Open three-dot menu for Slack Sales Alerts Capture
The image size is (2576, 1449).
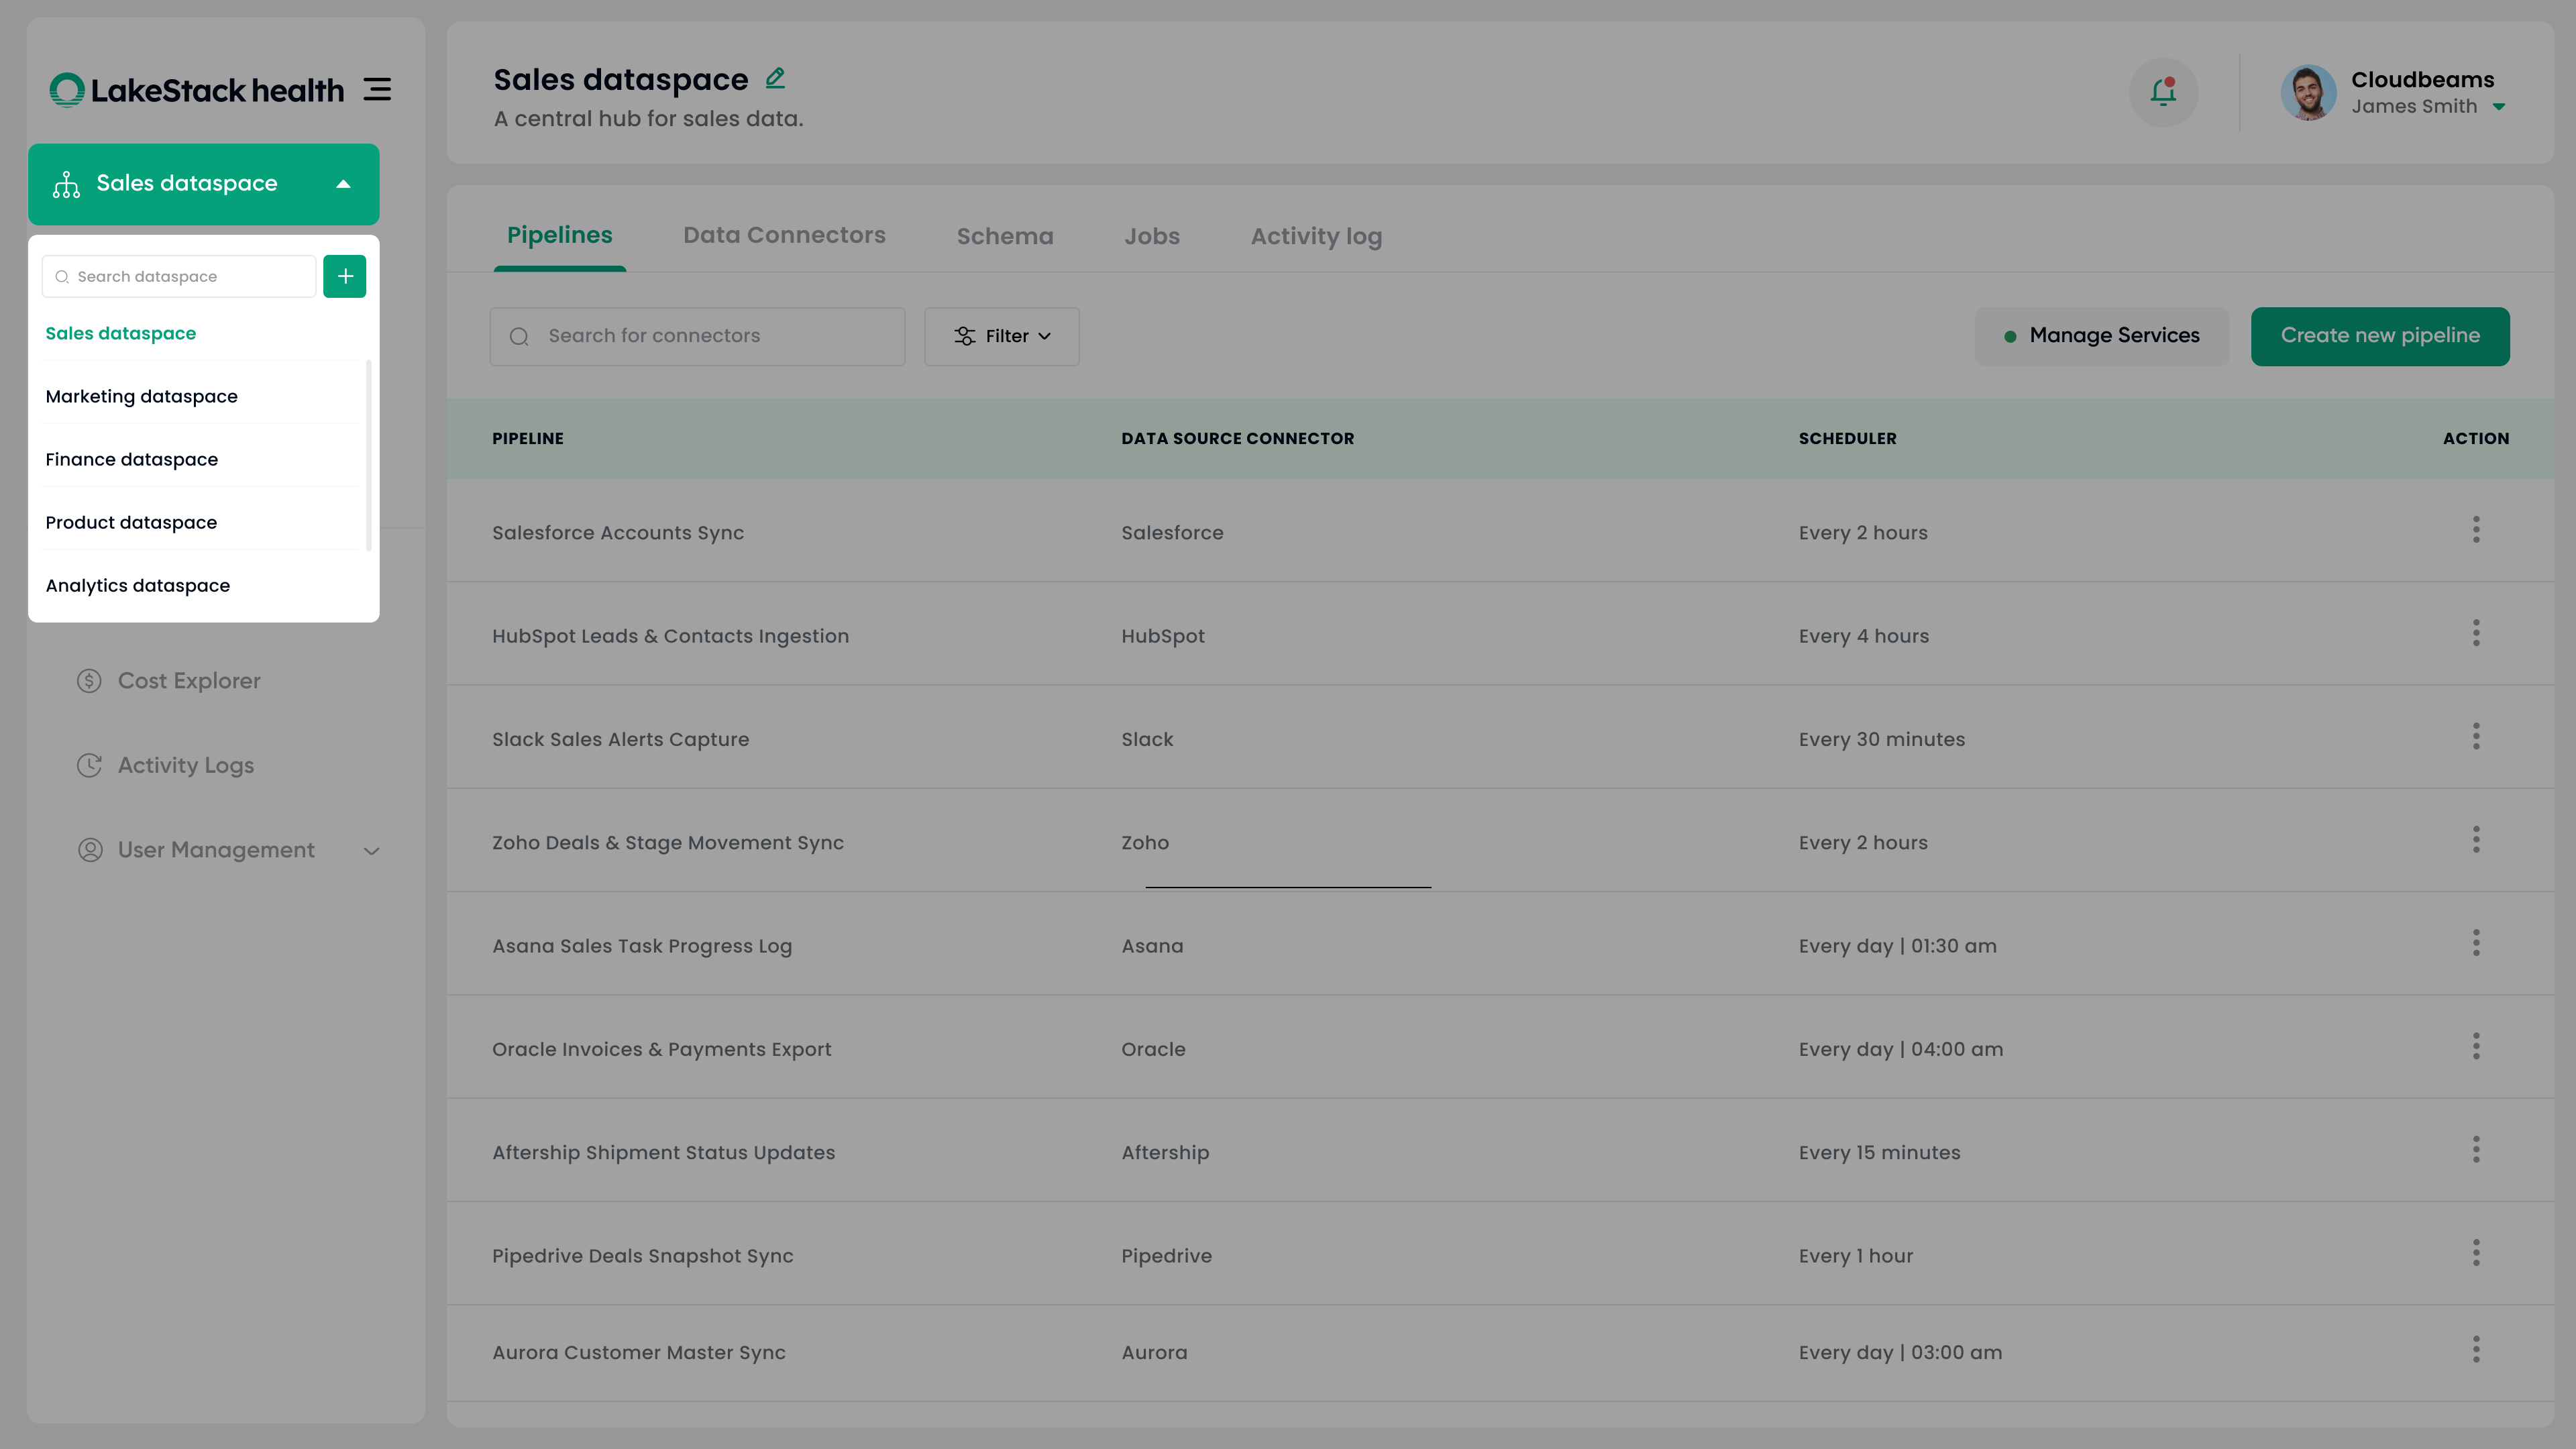2476,737
